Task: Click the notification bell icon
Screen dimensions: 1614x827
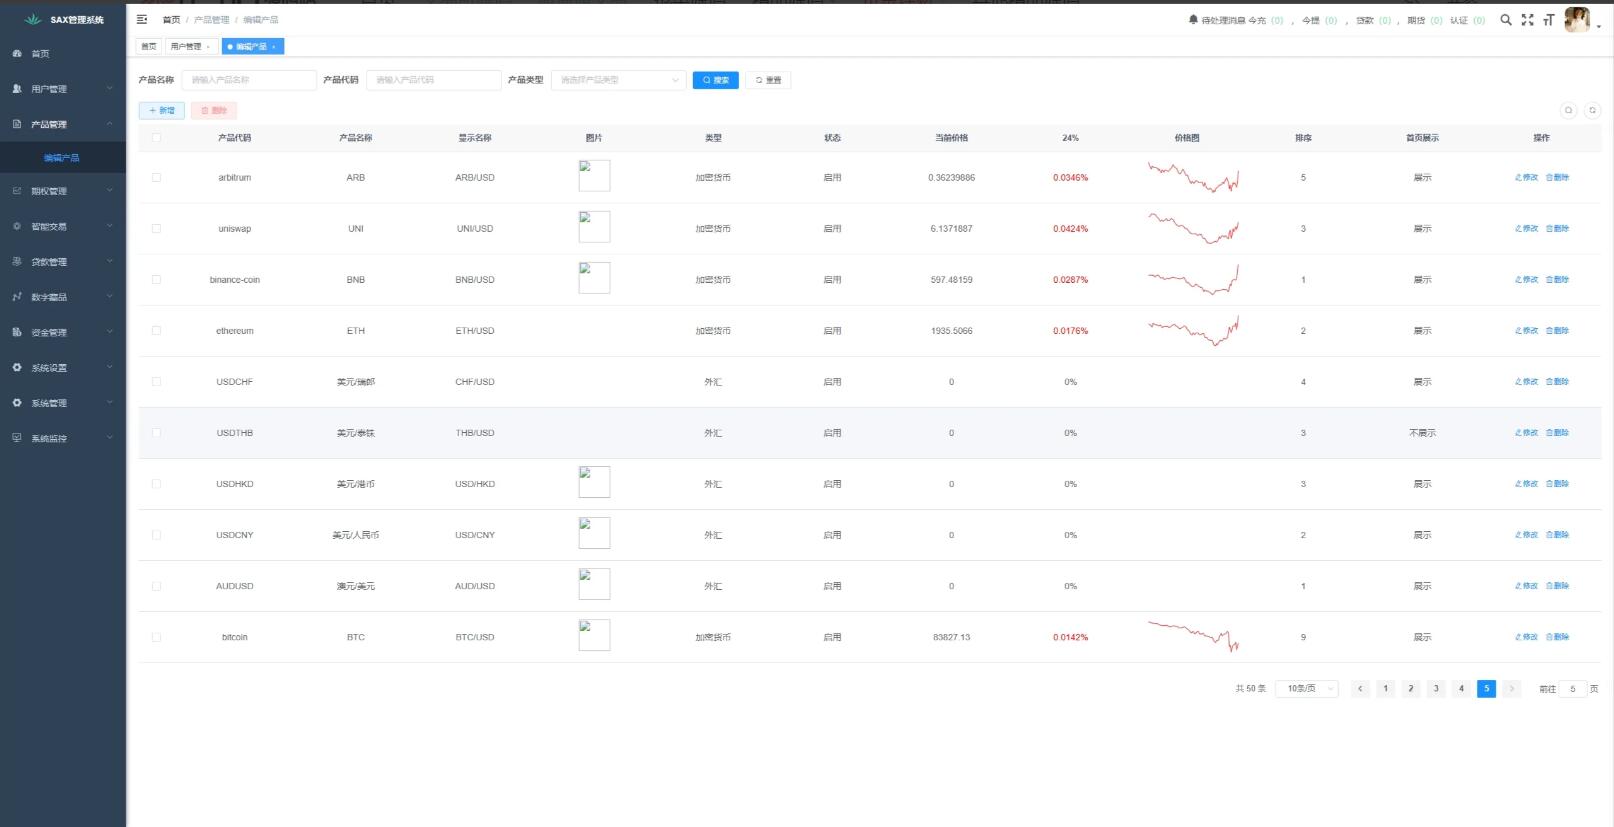Action: pyautogui.click(x=1193, y=20)
